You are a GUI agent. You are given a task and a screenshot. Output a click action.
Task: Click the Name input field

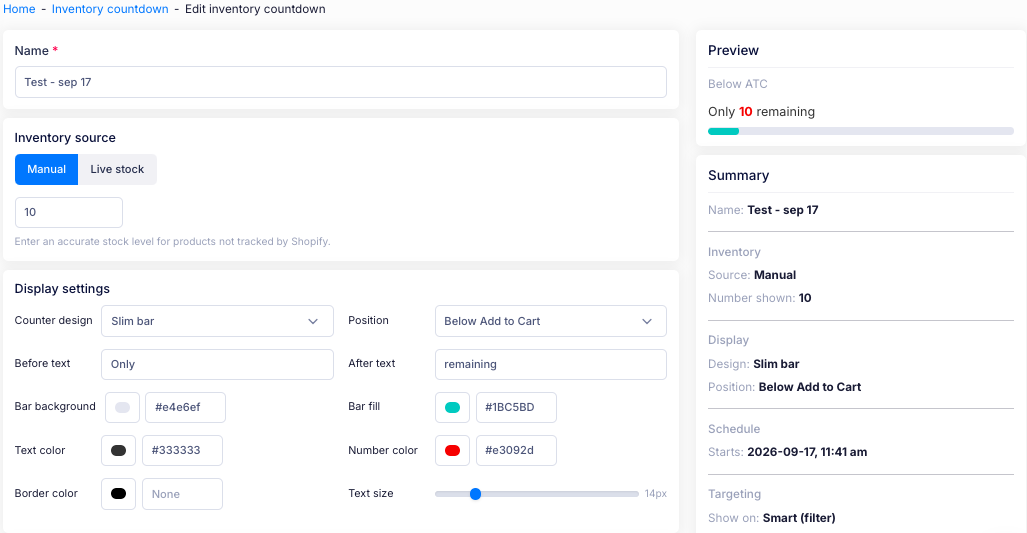(x=341, y=82)
